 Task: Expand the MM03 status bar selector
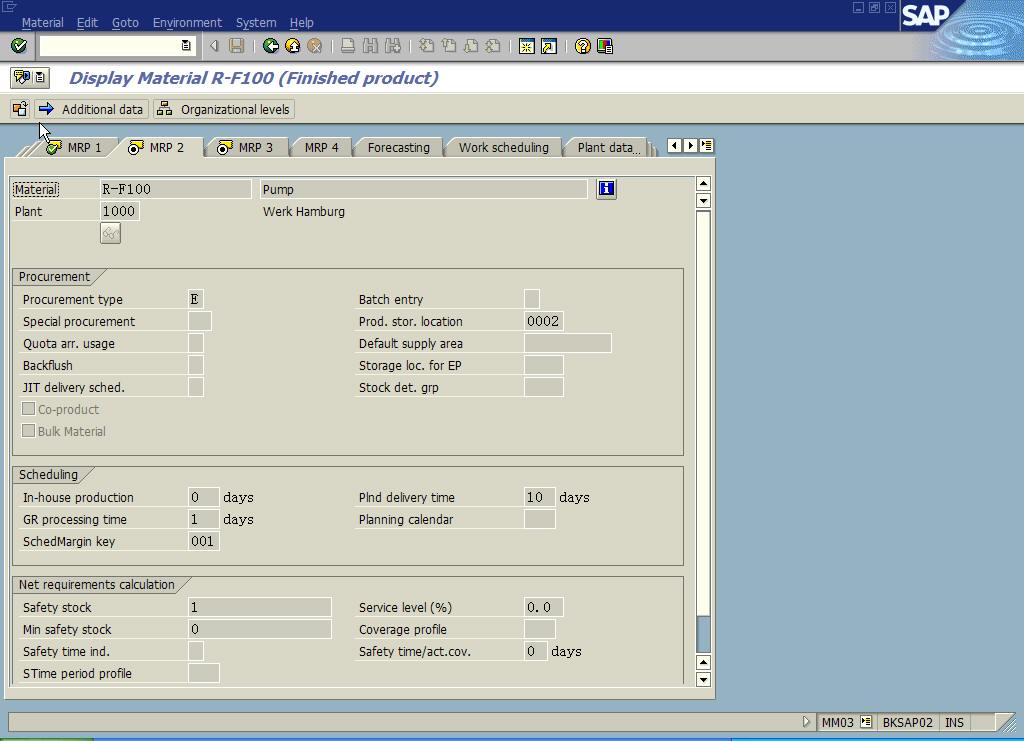866,722
